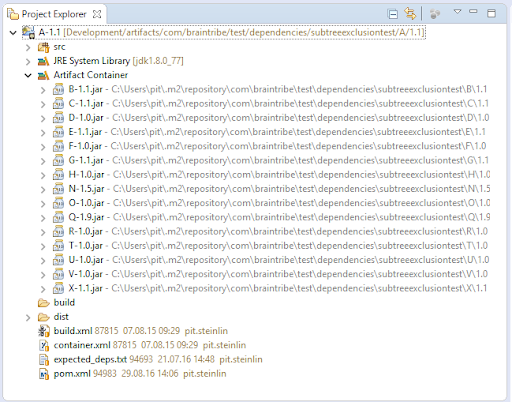Screen dimensions: 512x402
Task: Click the pom.xml Maven file icon
Action: [x=44, y=374]
